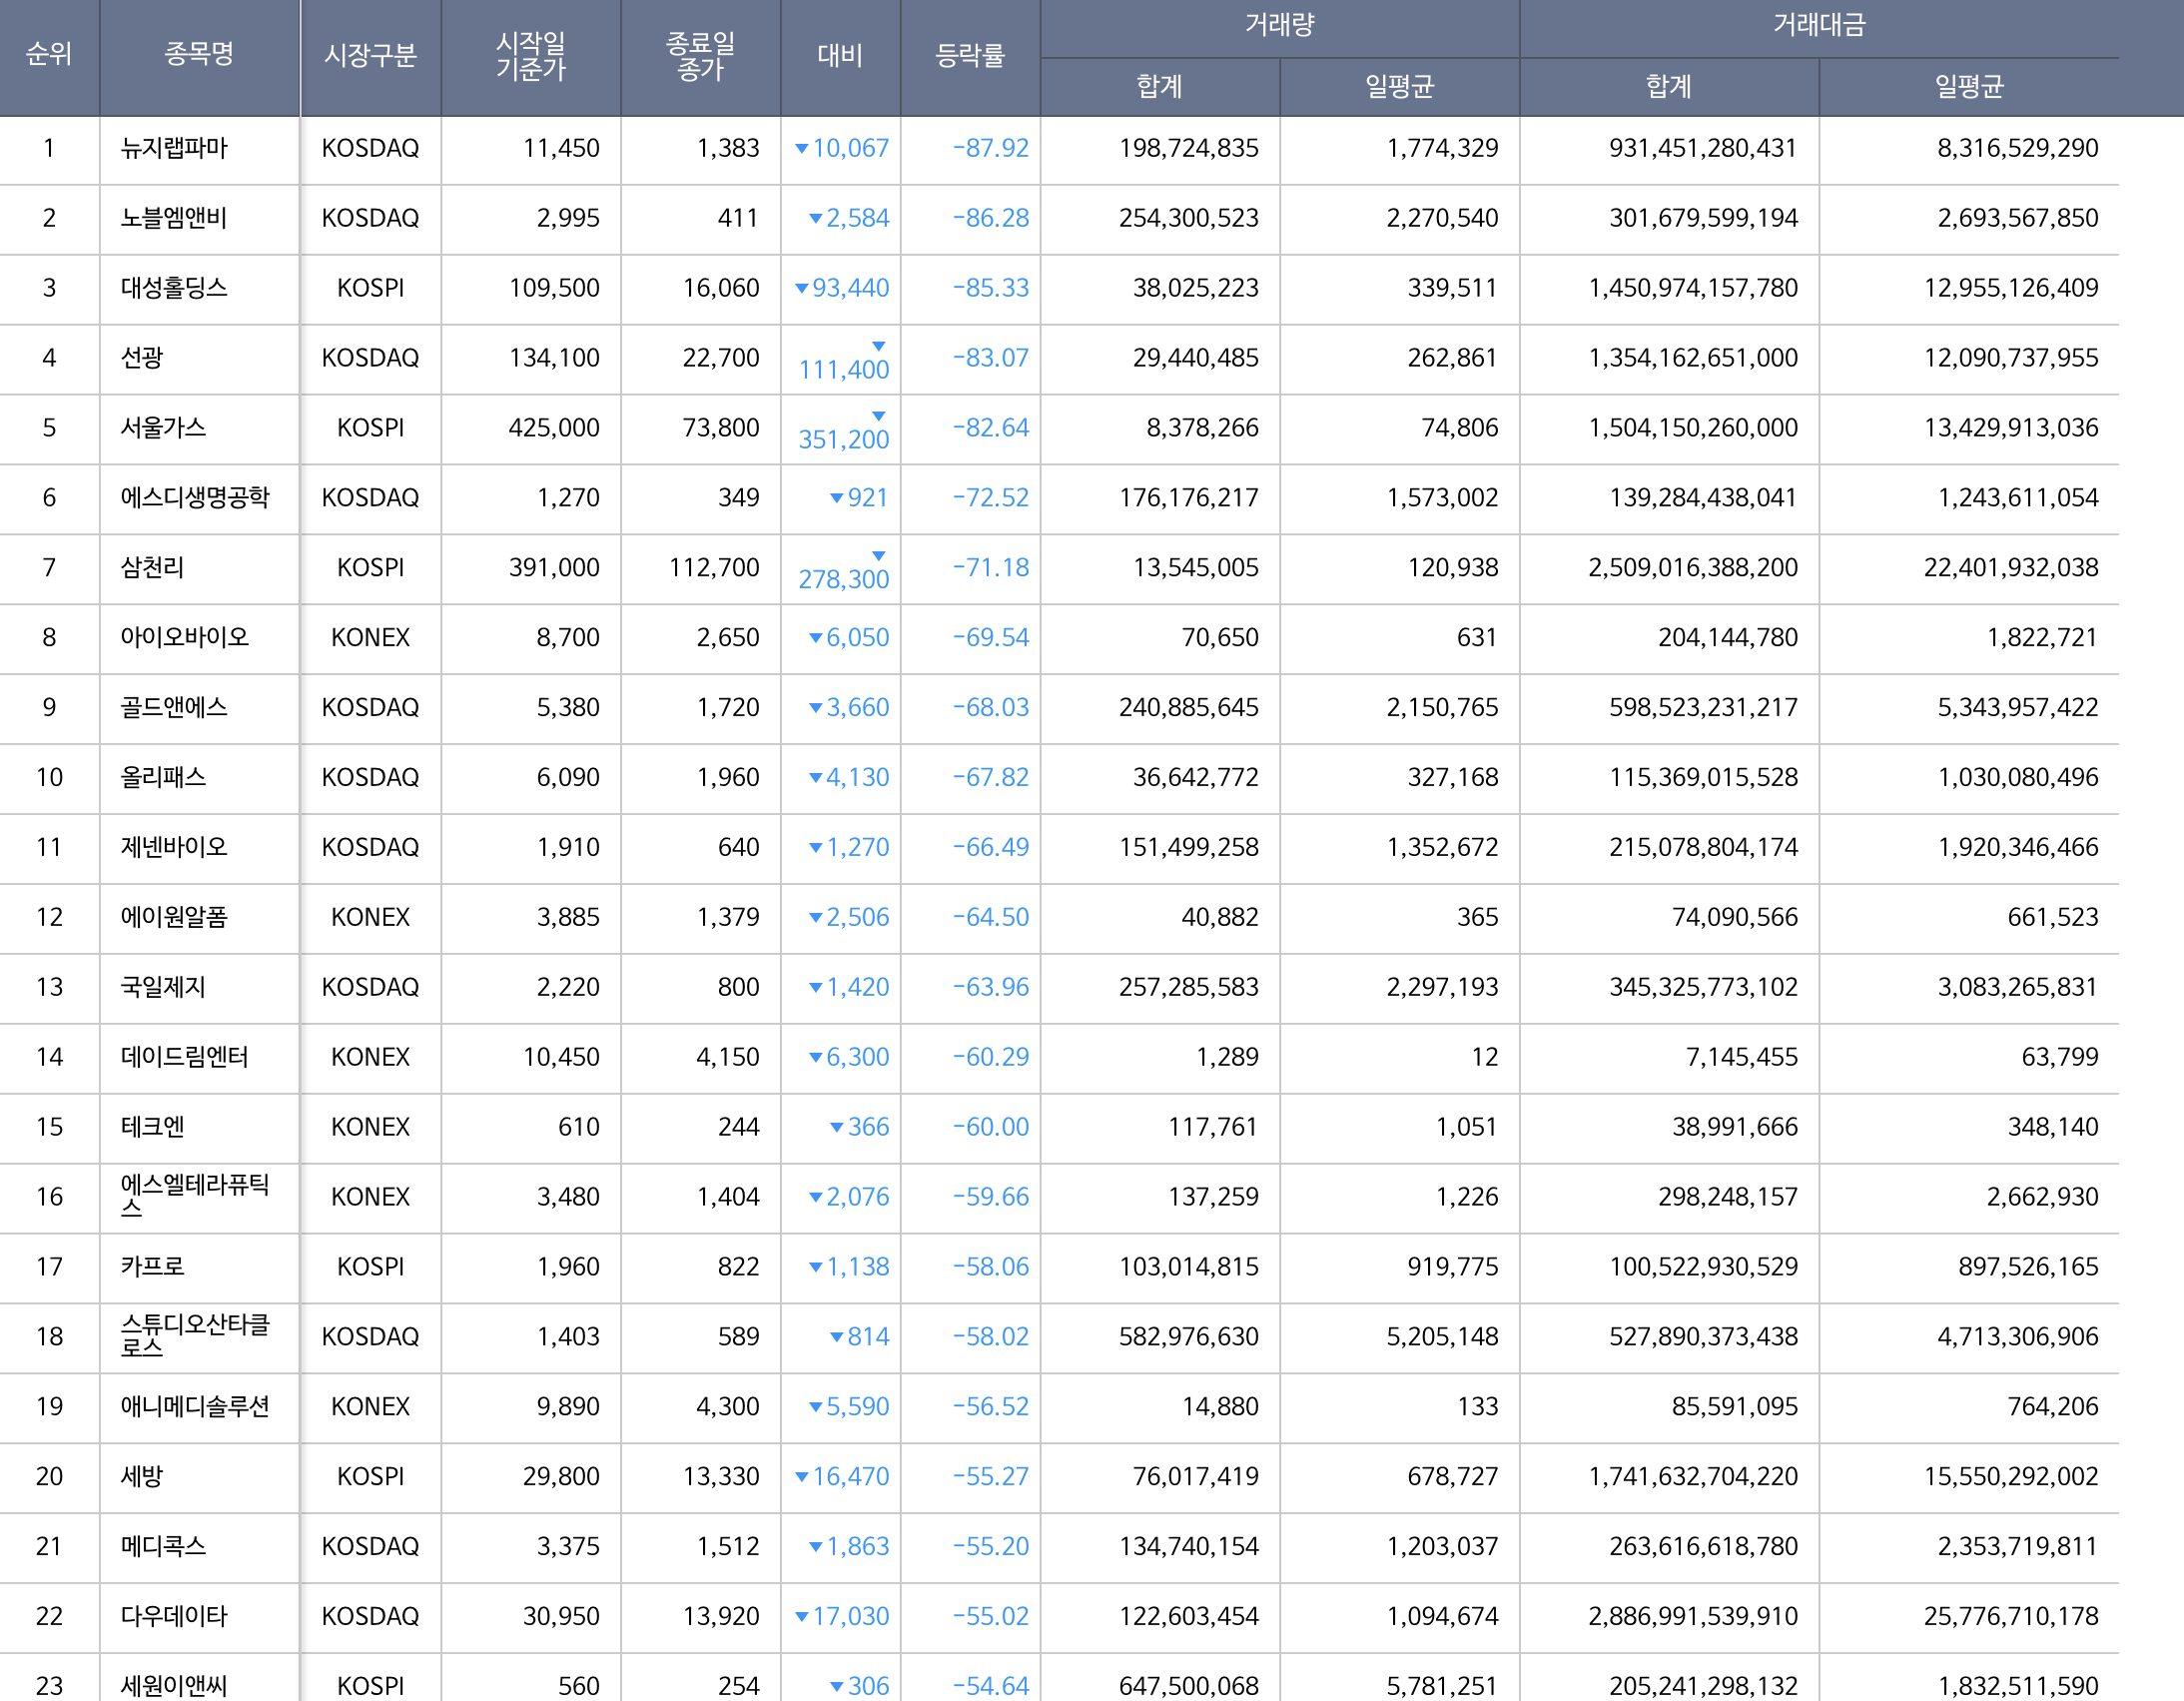Click the -87.92 rate for 뉴지랩파마

[990, 148]
